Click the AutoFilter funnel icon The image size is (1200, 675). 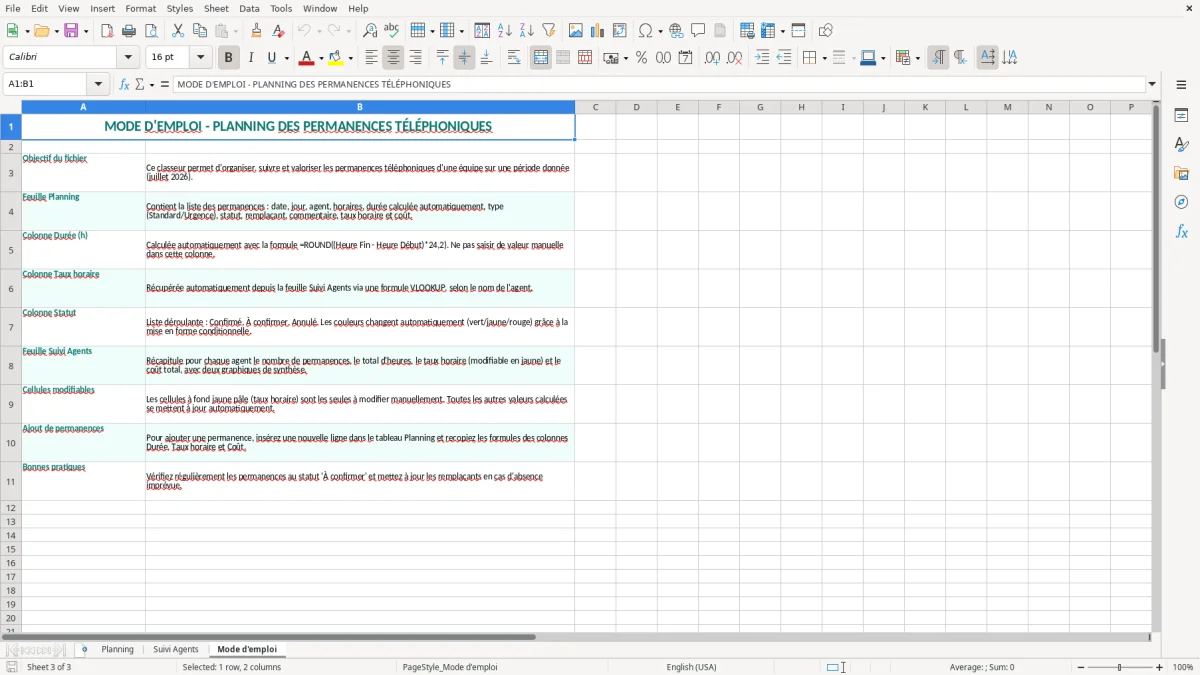pyautogui.click(x=548, y=31)
